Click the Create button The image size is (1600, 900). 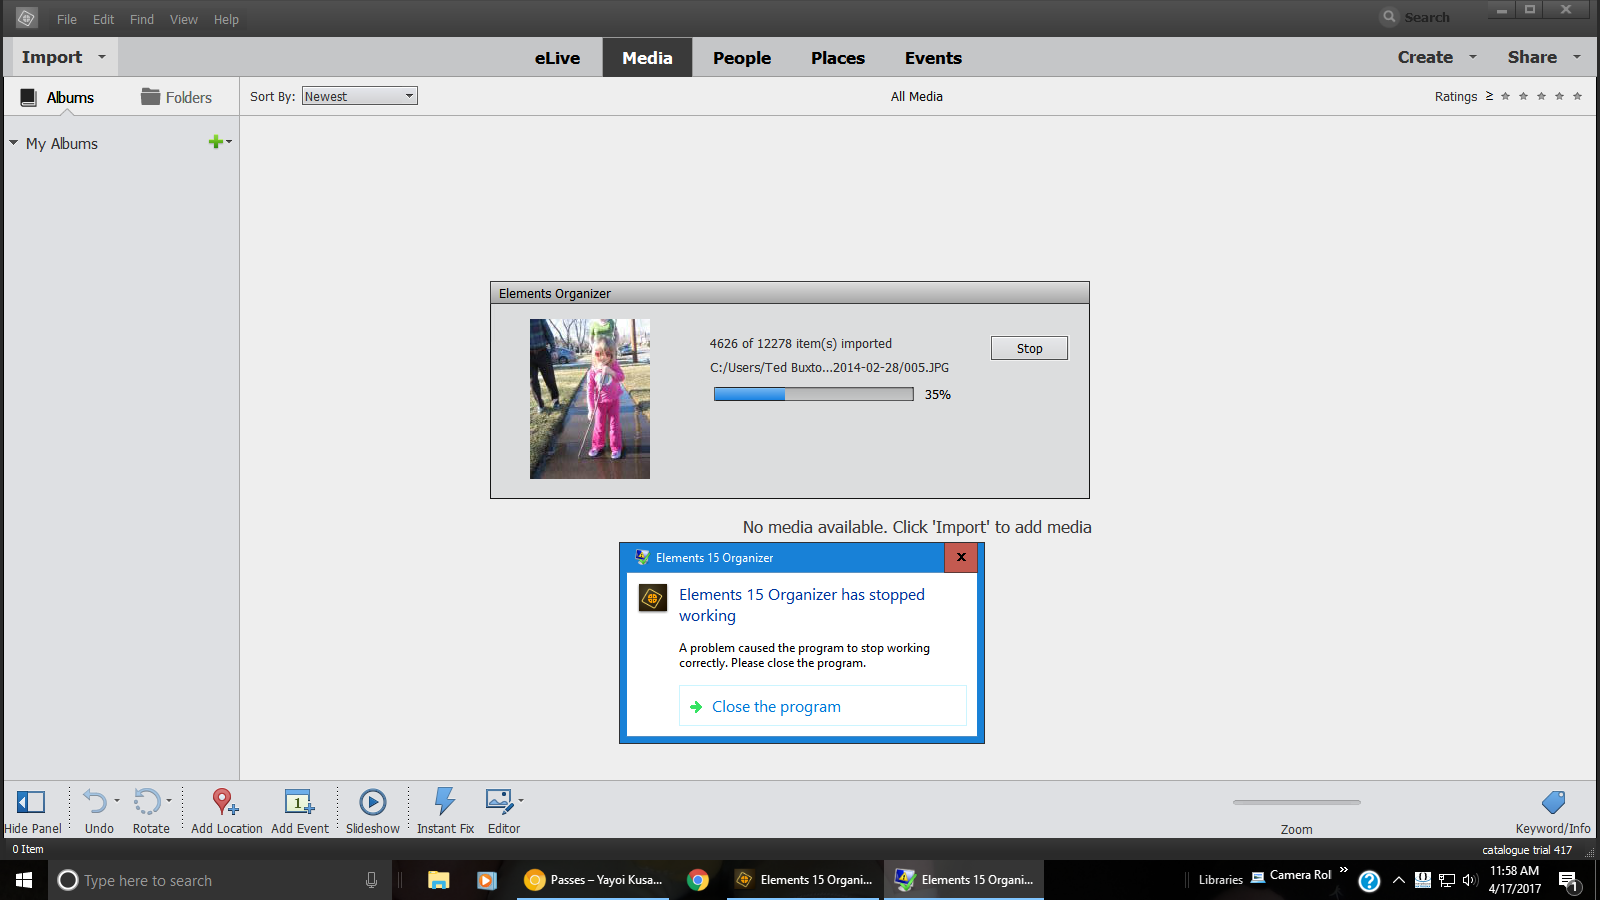tap(1425, 57)
